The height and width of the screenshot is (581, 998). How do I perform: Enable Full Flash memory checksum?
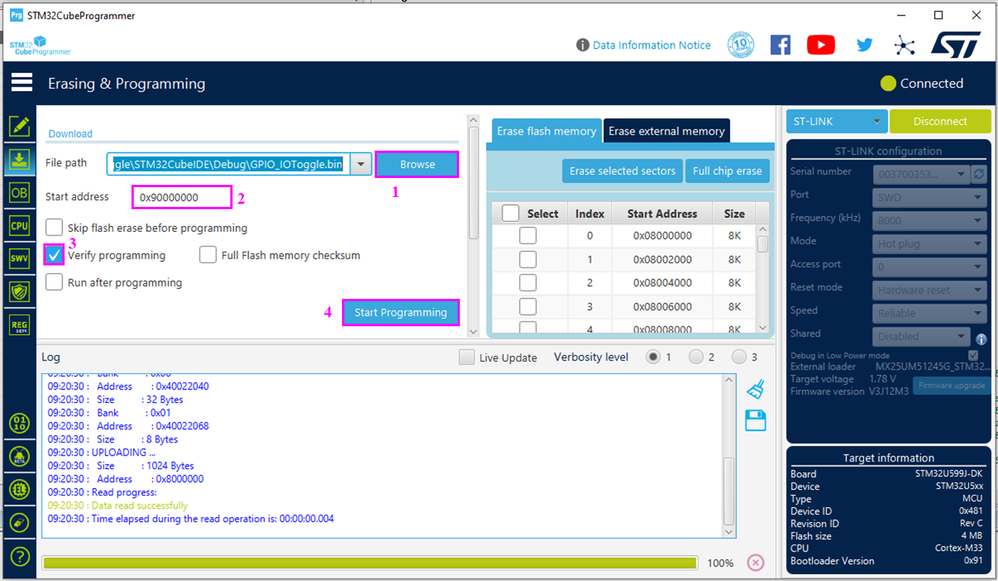click(x=207, y=255)
